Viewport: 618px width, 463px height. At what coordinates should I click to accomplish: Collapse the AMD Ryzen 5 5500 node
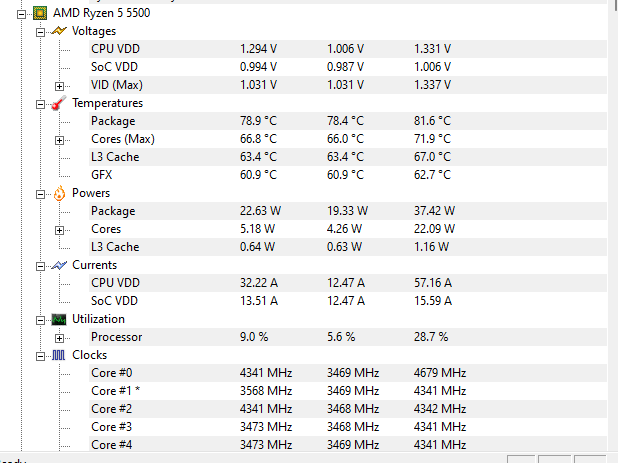[x=22, y=13]
